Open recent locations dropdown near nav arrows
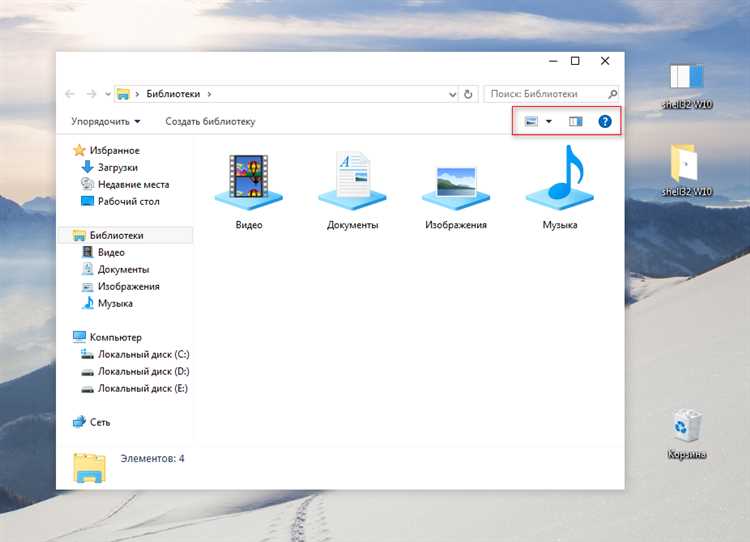The image size is (750, 542). click(x=108, y=94)
